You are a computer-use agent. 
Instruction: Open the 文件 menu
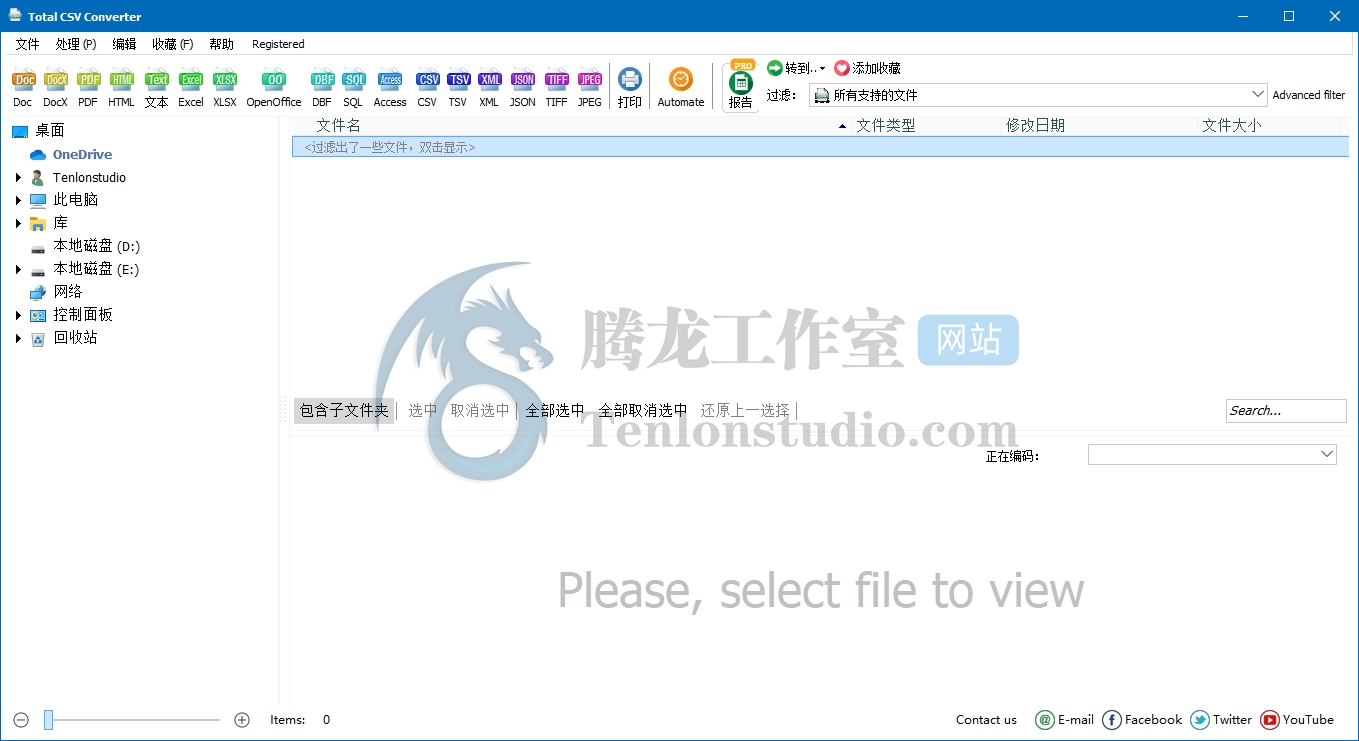coord(27,44)
